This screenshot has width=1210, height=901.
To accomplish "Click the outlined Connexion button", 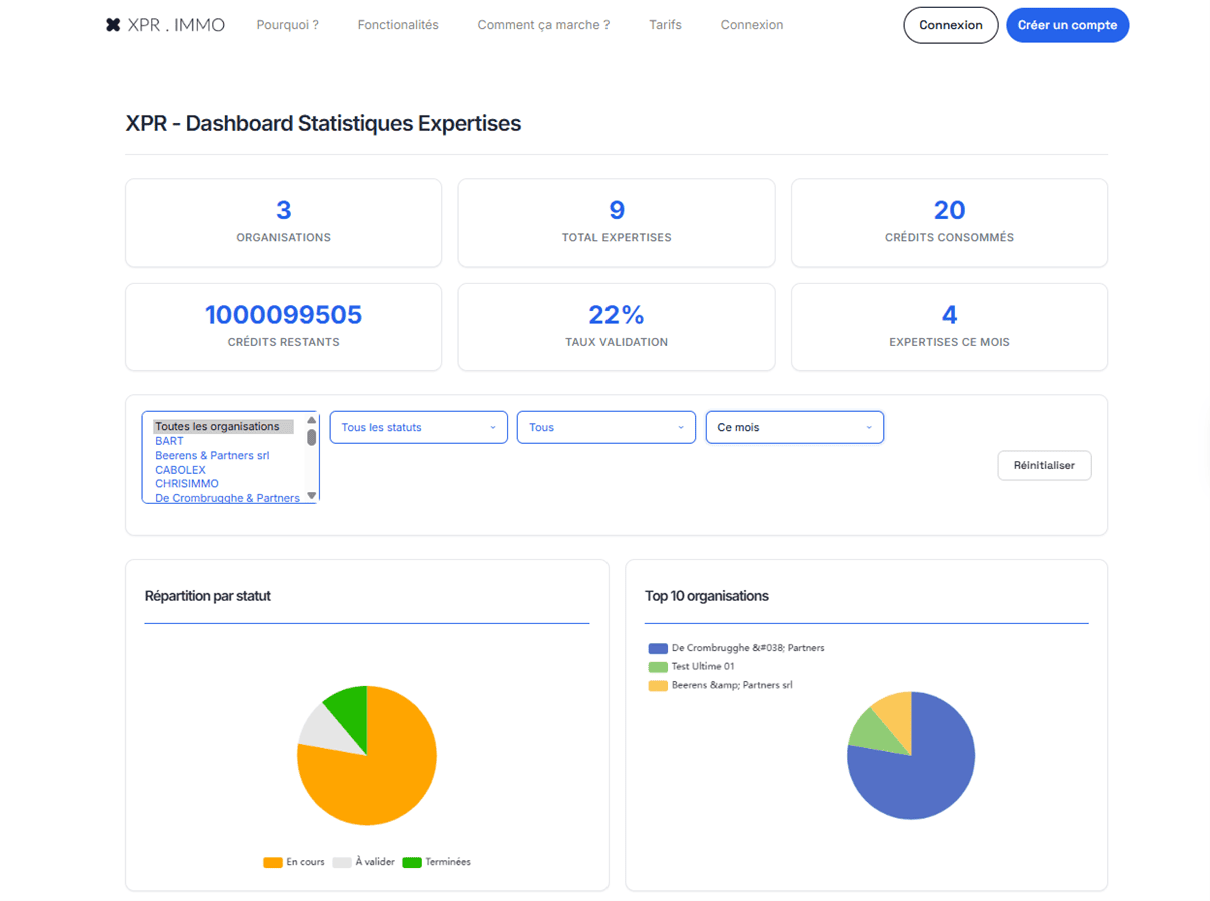I will click(x=950, y=25).
